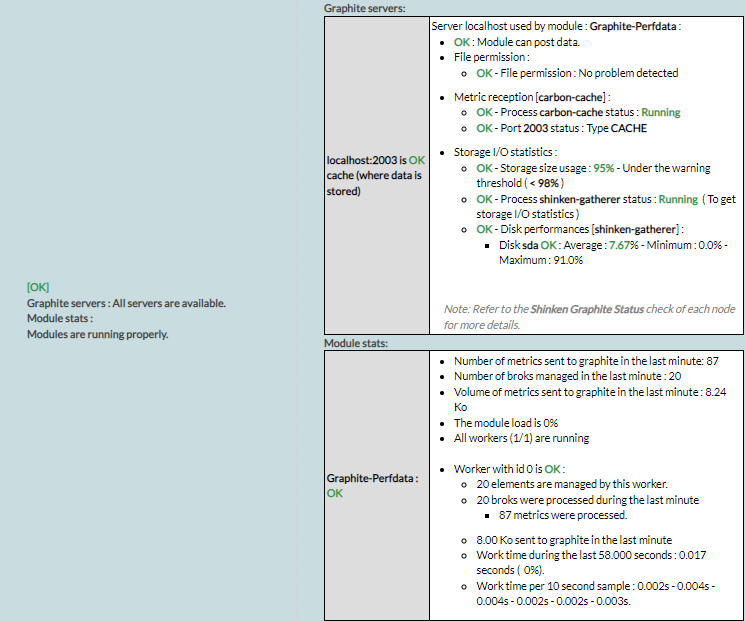Viewport: 746px width, 621px height.
Task: Click 'Worker with id 0 is OK' line
Action: (x=509, y=468)
